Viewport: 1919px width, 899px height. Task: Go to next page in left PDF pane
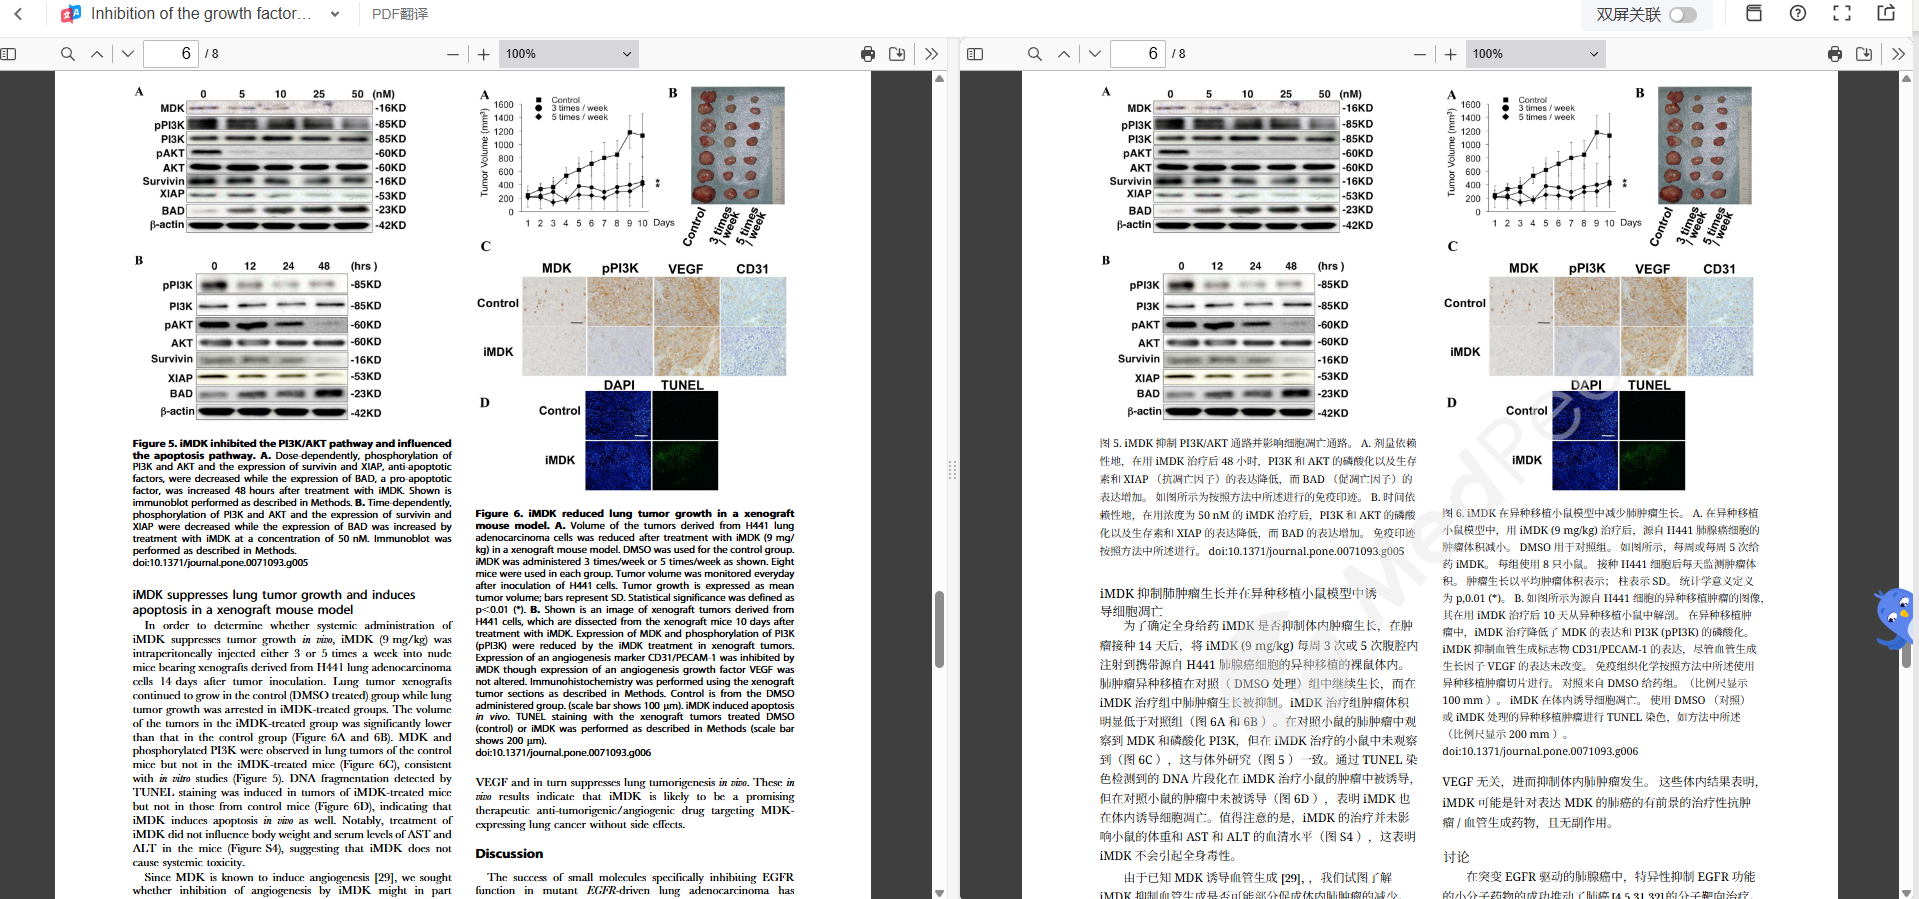coord(128,54)
